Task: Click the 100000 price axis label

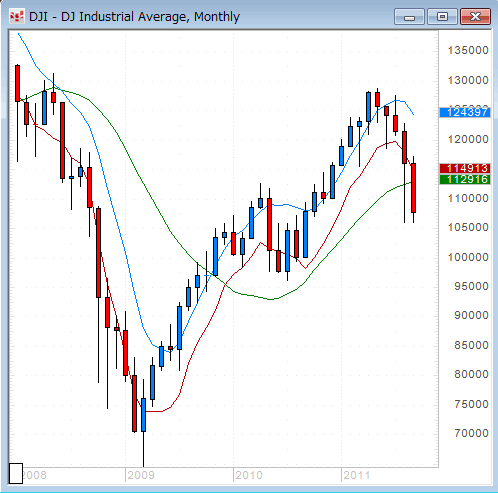Action: pos(468,257)
